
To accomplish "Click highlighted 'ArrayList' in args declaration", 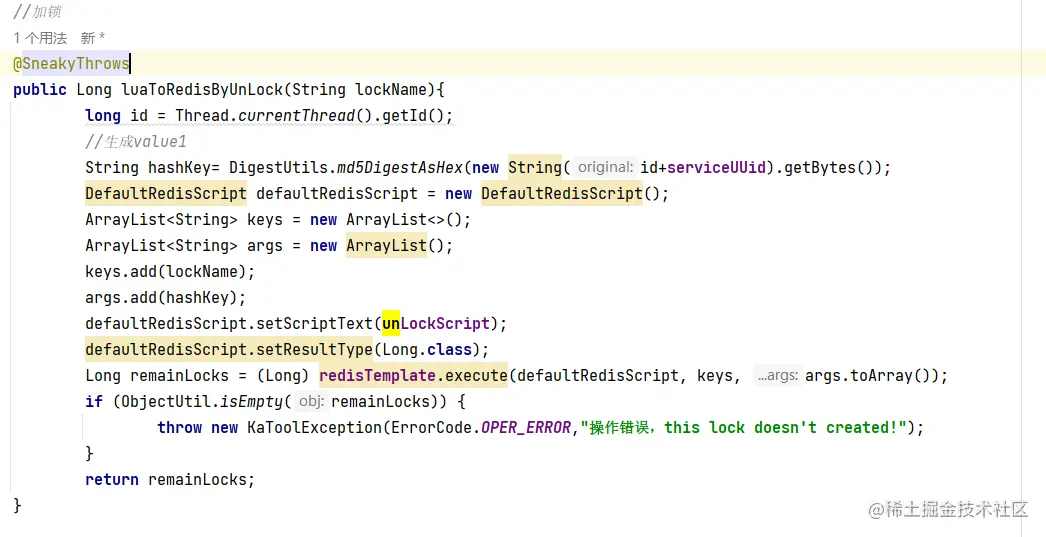I will point(386,245).
